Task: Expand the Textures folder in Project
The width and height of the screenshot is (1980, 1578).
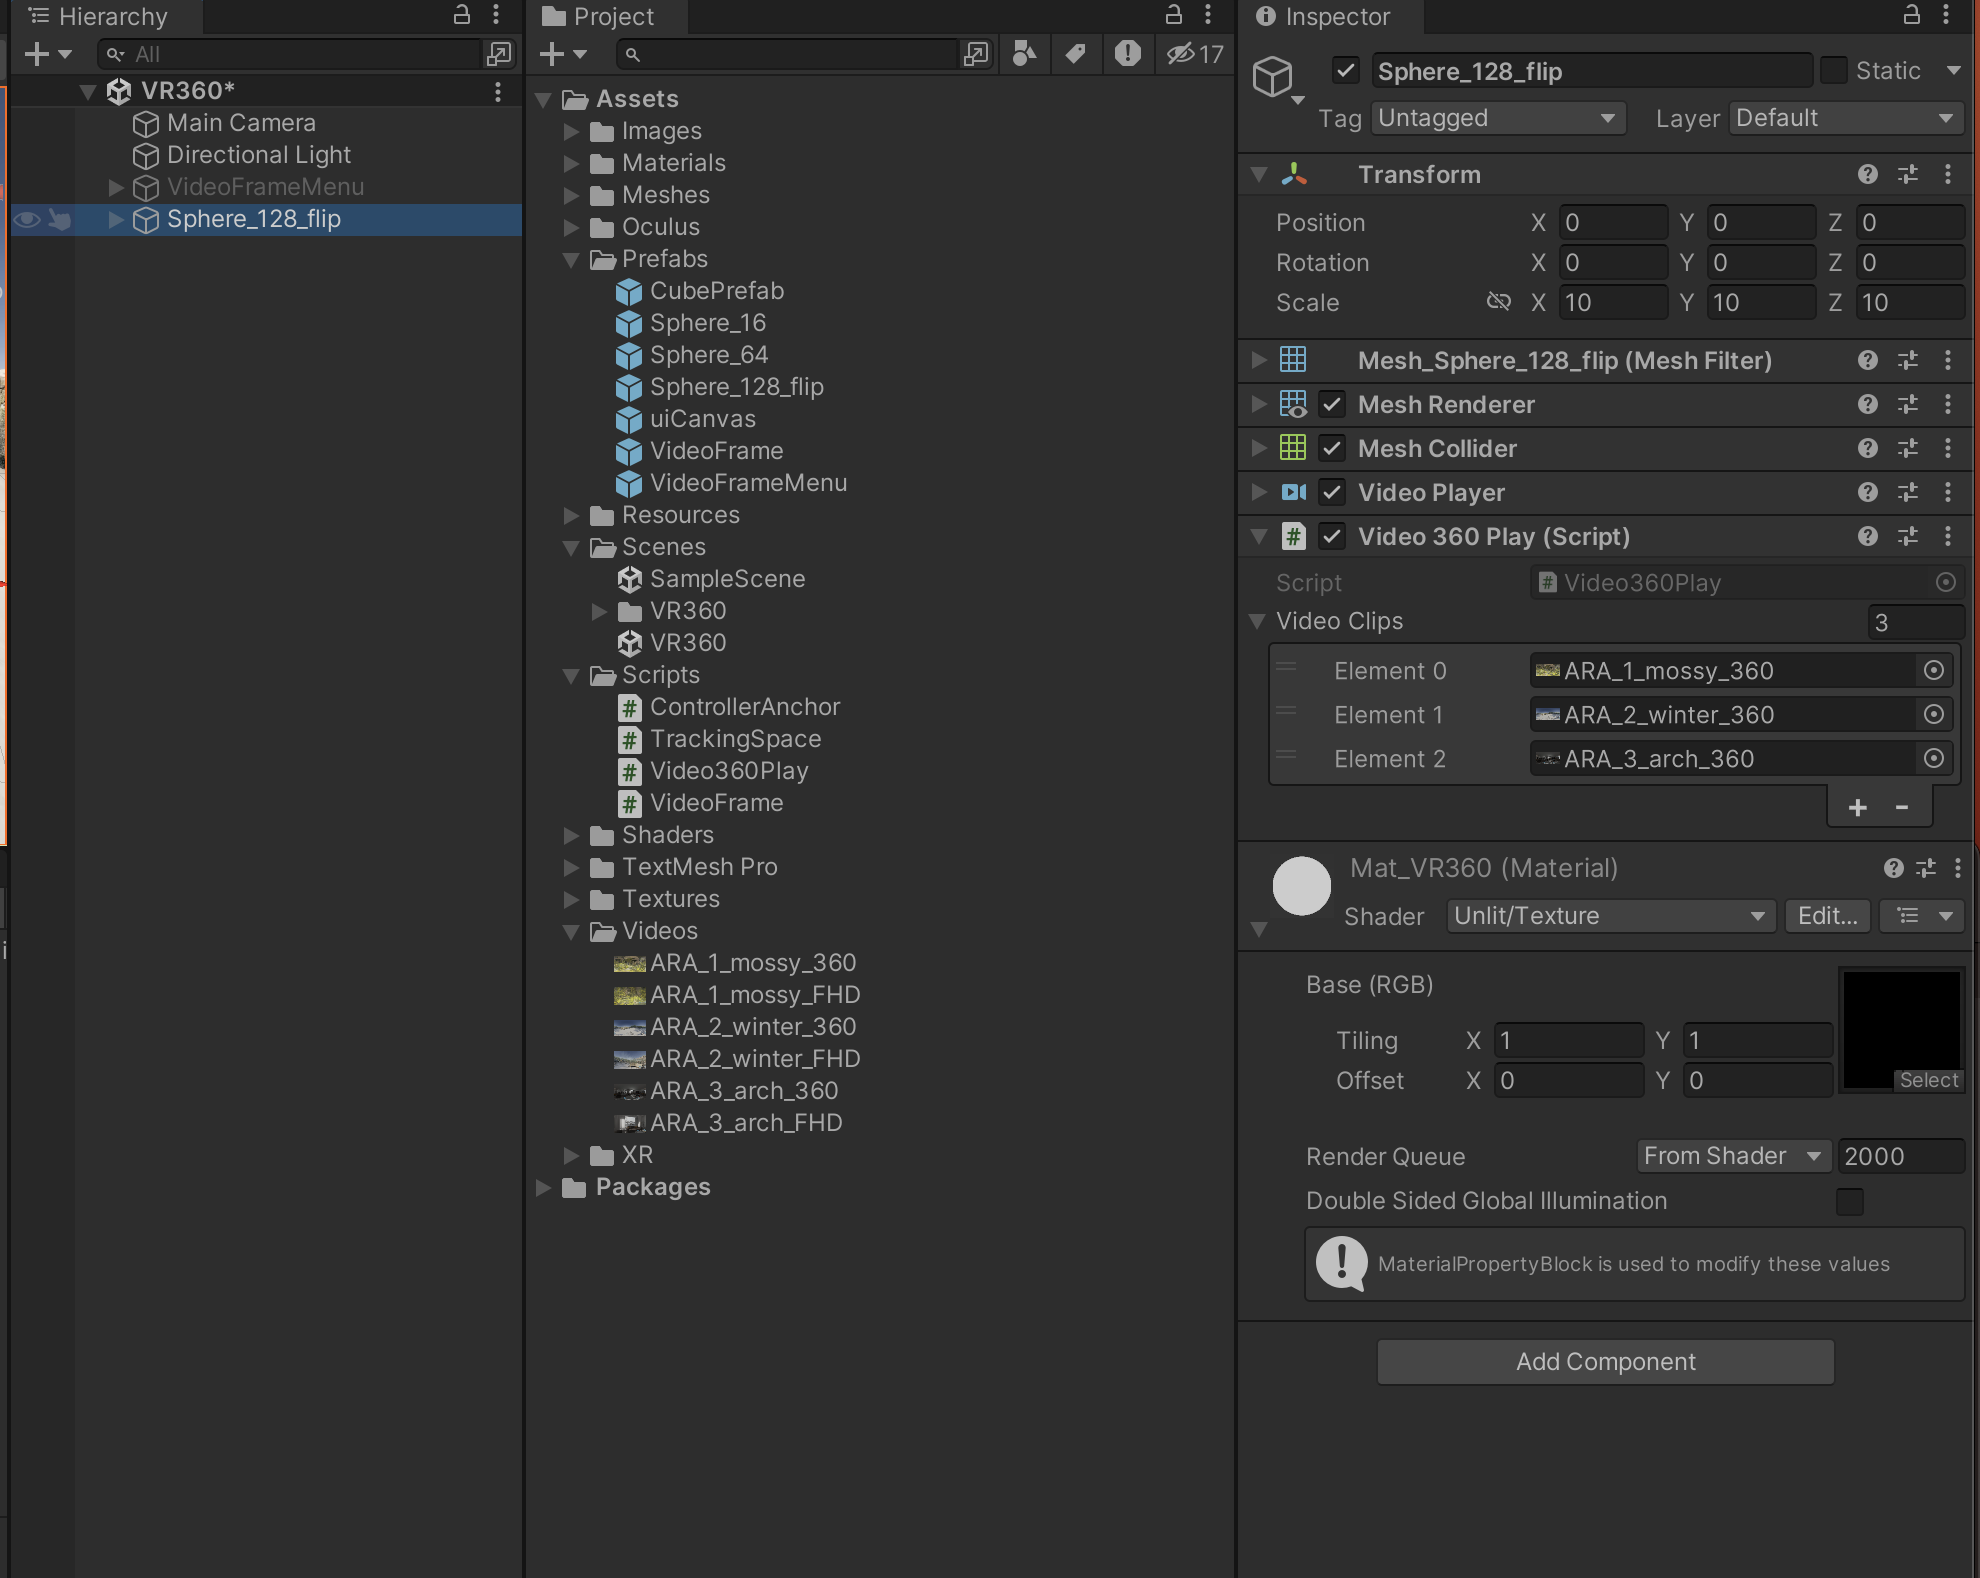Action: (x=572, y=899)
